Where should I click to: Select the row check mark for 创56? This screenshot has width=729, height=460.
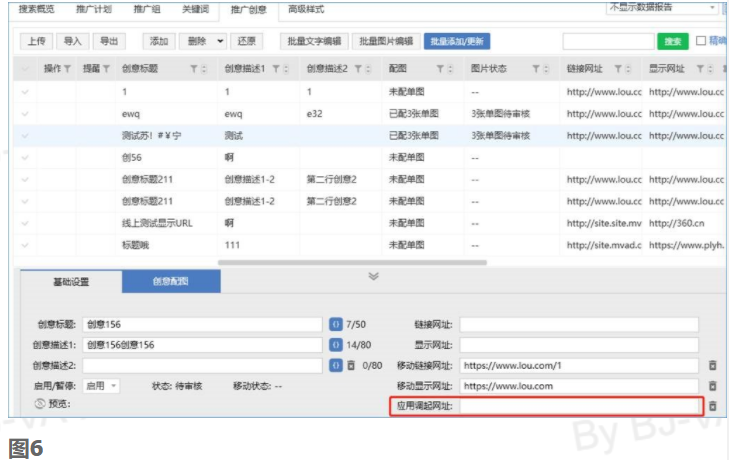(x=25, y=157)
